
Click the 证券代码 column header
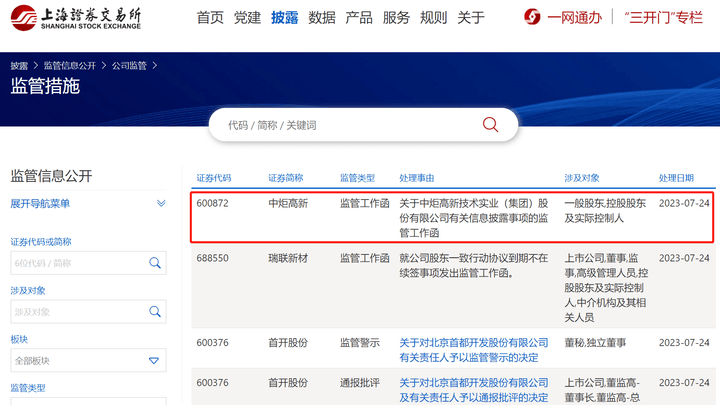[x=214, y=178]
